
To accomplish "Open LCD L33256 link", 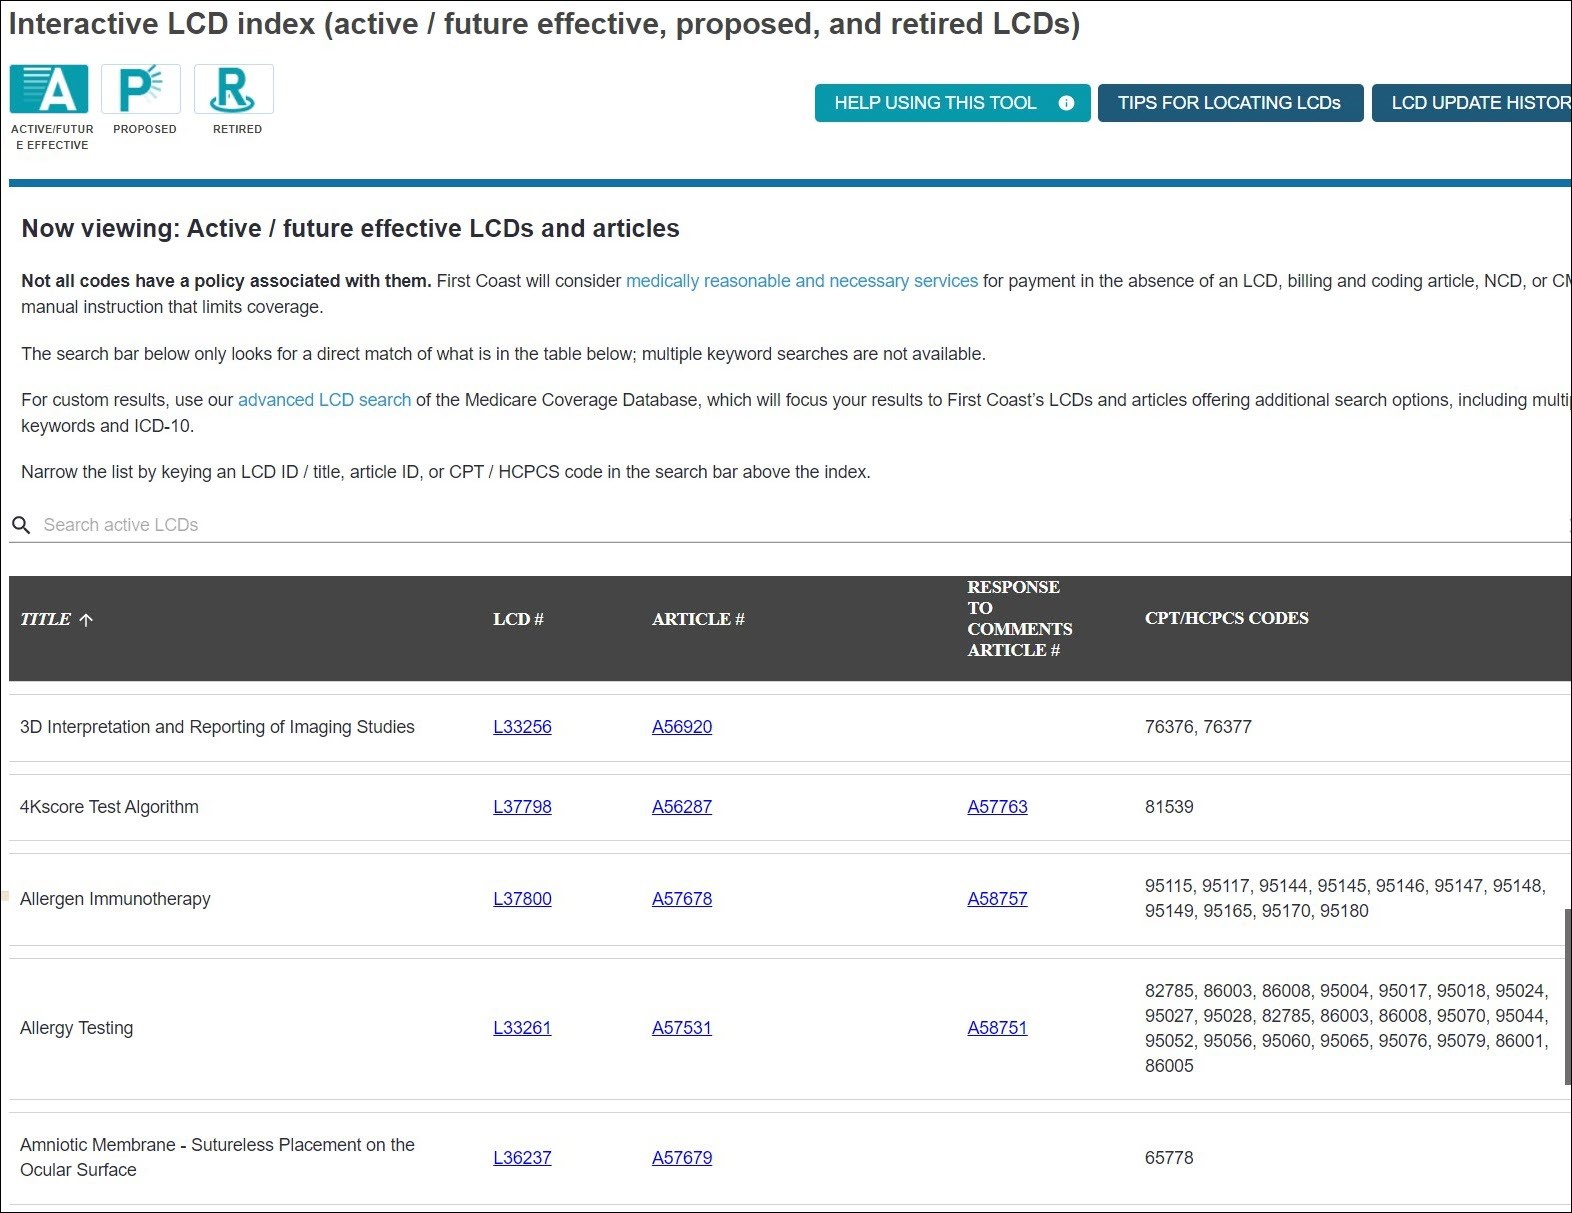I will click(x=522, y=727).
